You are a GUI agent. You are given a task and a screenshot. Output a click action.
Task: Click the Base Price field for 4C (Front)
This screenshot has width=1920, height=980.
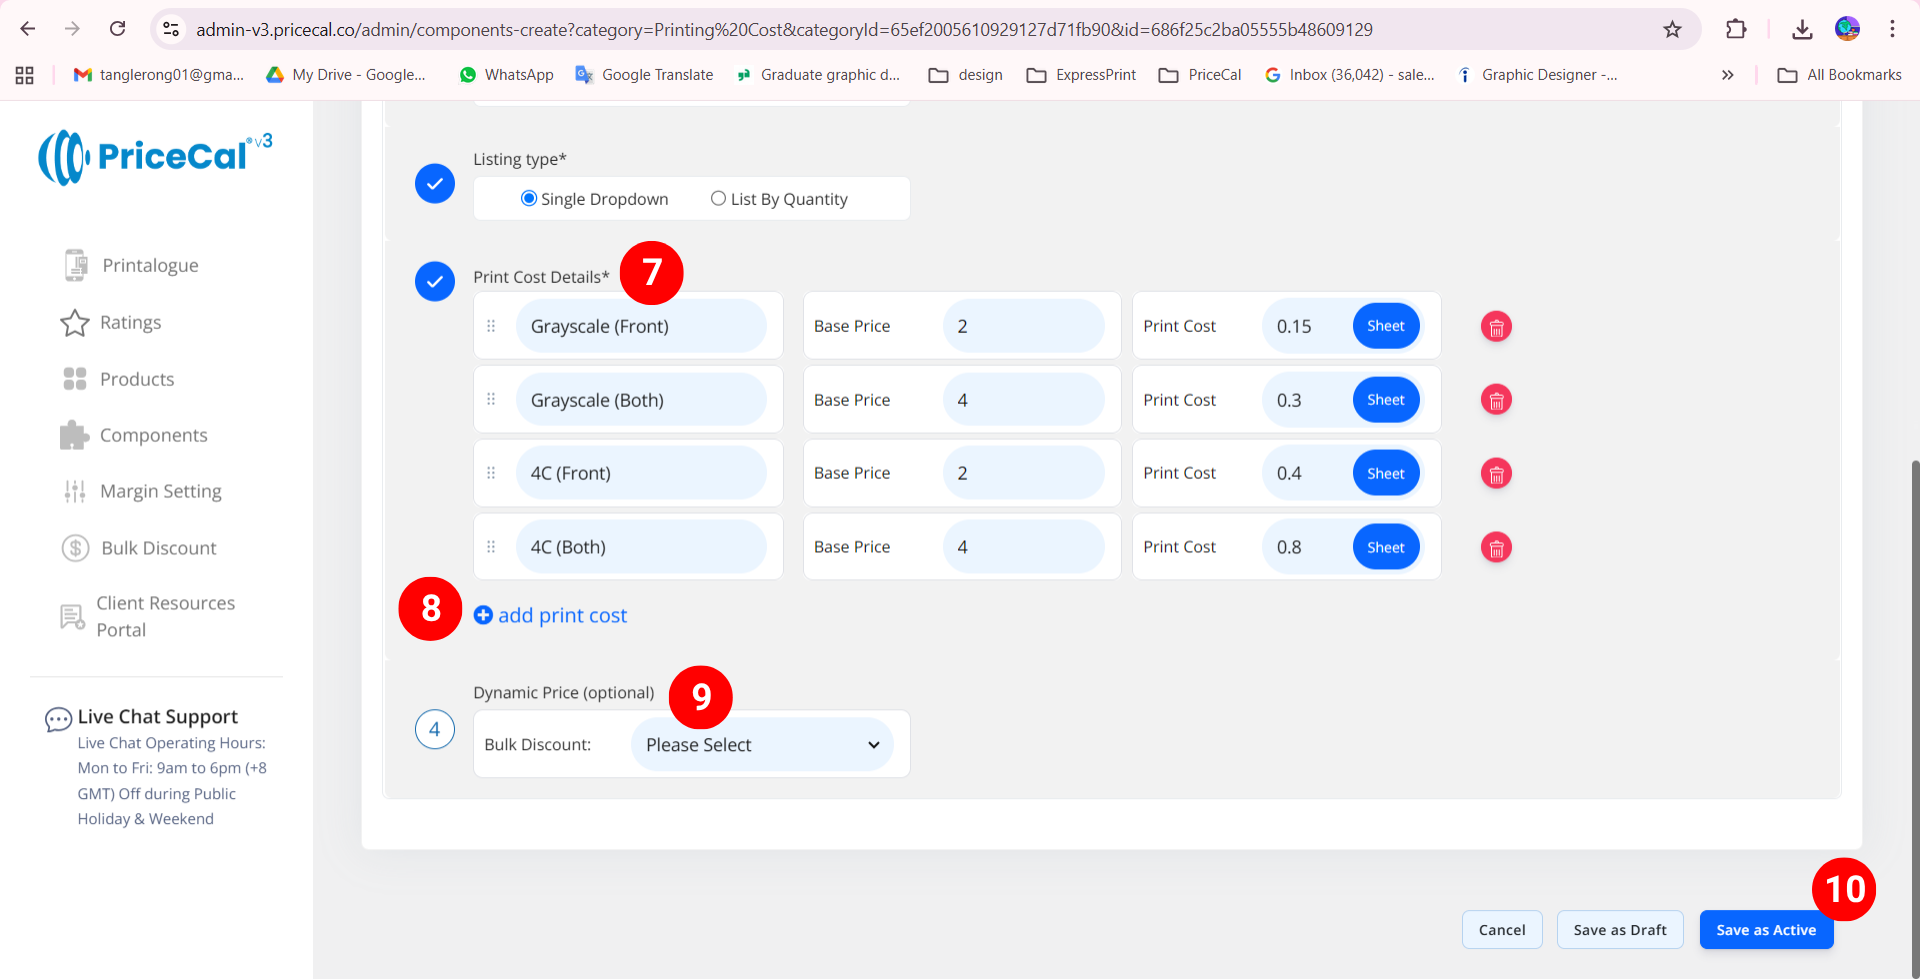[1023, 473]
